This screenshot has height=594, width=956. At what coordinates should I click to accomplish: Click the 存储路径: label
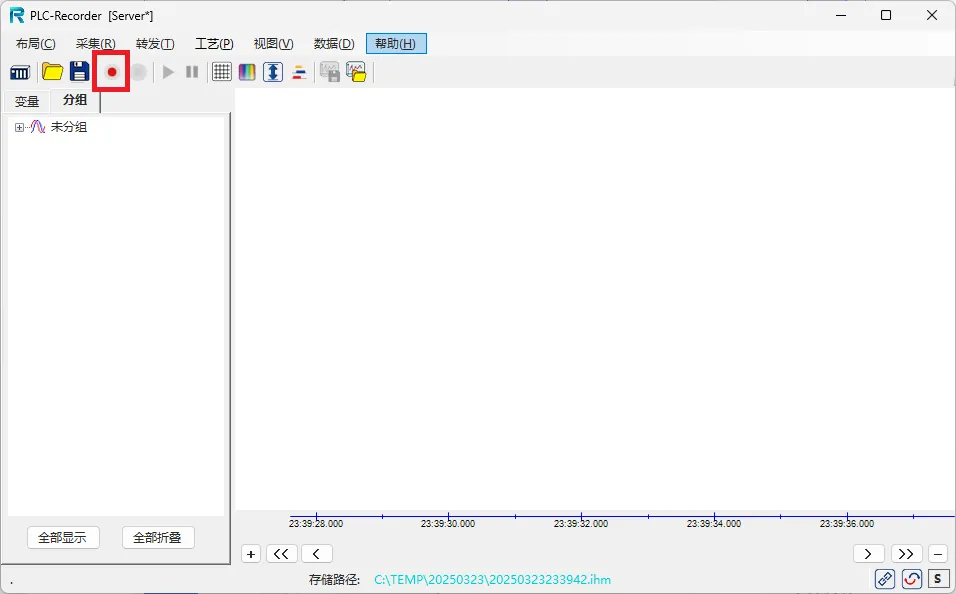[334, 579]
